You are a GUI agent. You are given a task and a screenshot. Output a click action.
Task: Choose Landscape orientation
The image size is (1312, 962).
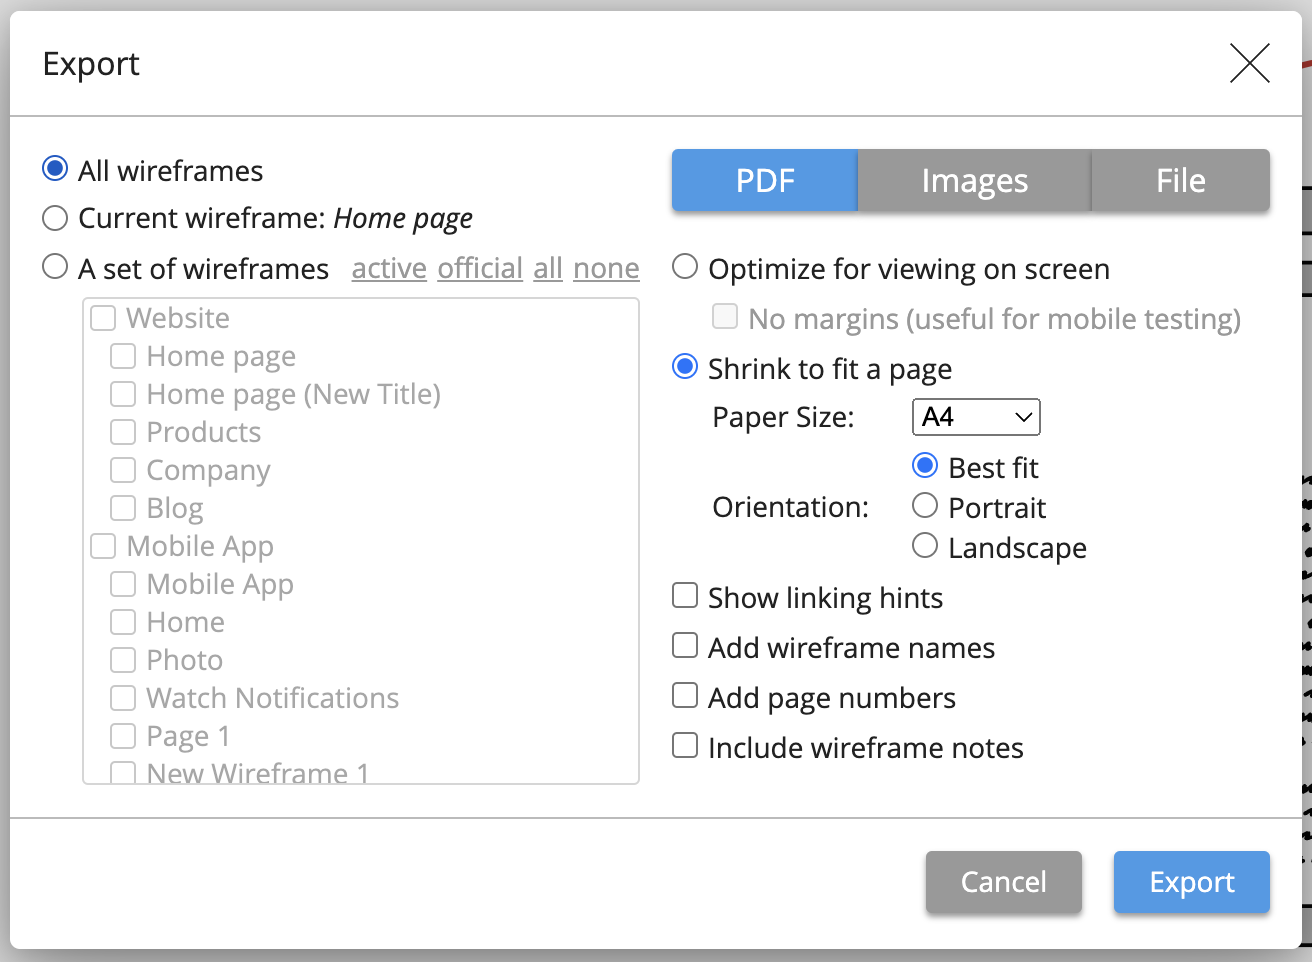(x=925, y=546)
